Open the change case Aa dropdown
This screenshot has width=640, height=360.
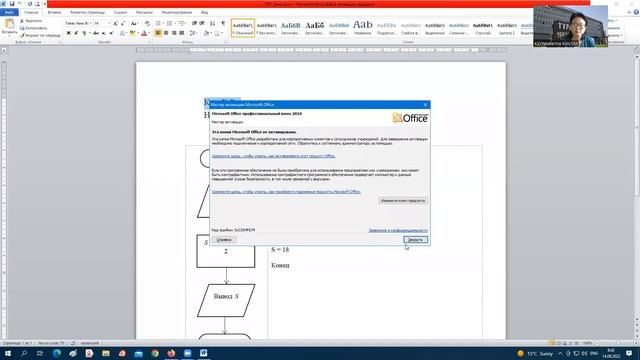[134, 24]
